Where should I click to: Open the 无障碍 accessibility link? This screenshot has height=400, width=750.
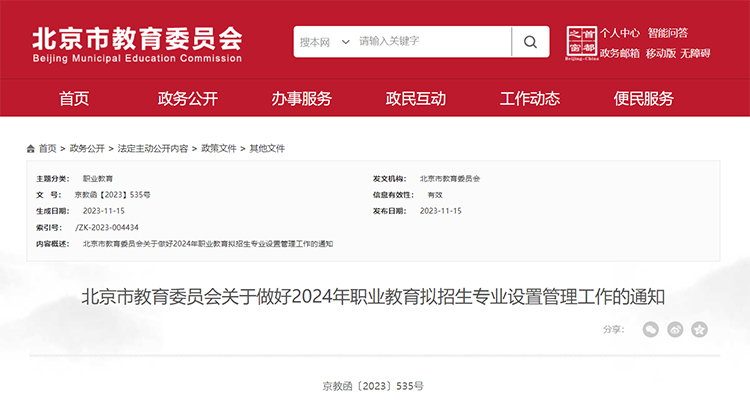pos(695,53)
